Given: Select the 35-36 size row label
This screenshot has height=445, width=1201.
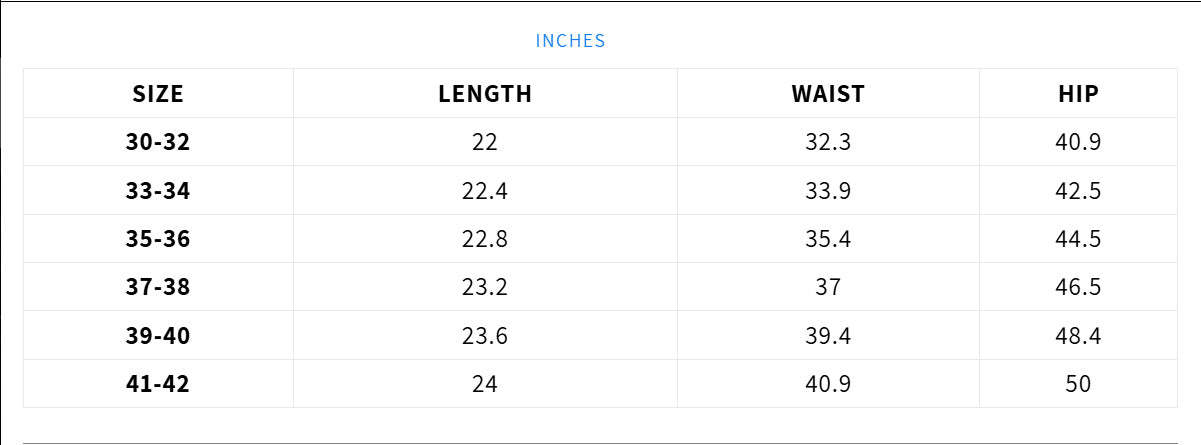Looking at the screenshot, I should coord(158,239).
